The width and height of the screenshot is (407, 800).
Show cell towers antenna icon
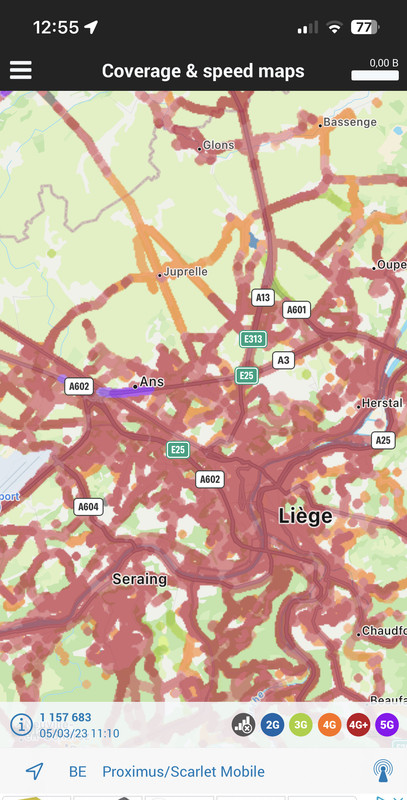[383, 771]
